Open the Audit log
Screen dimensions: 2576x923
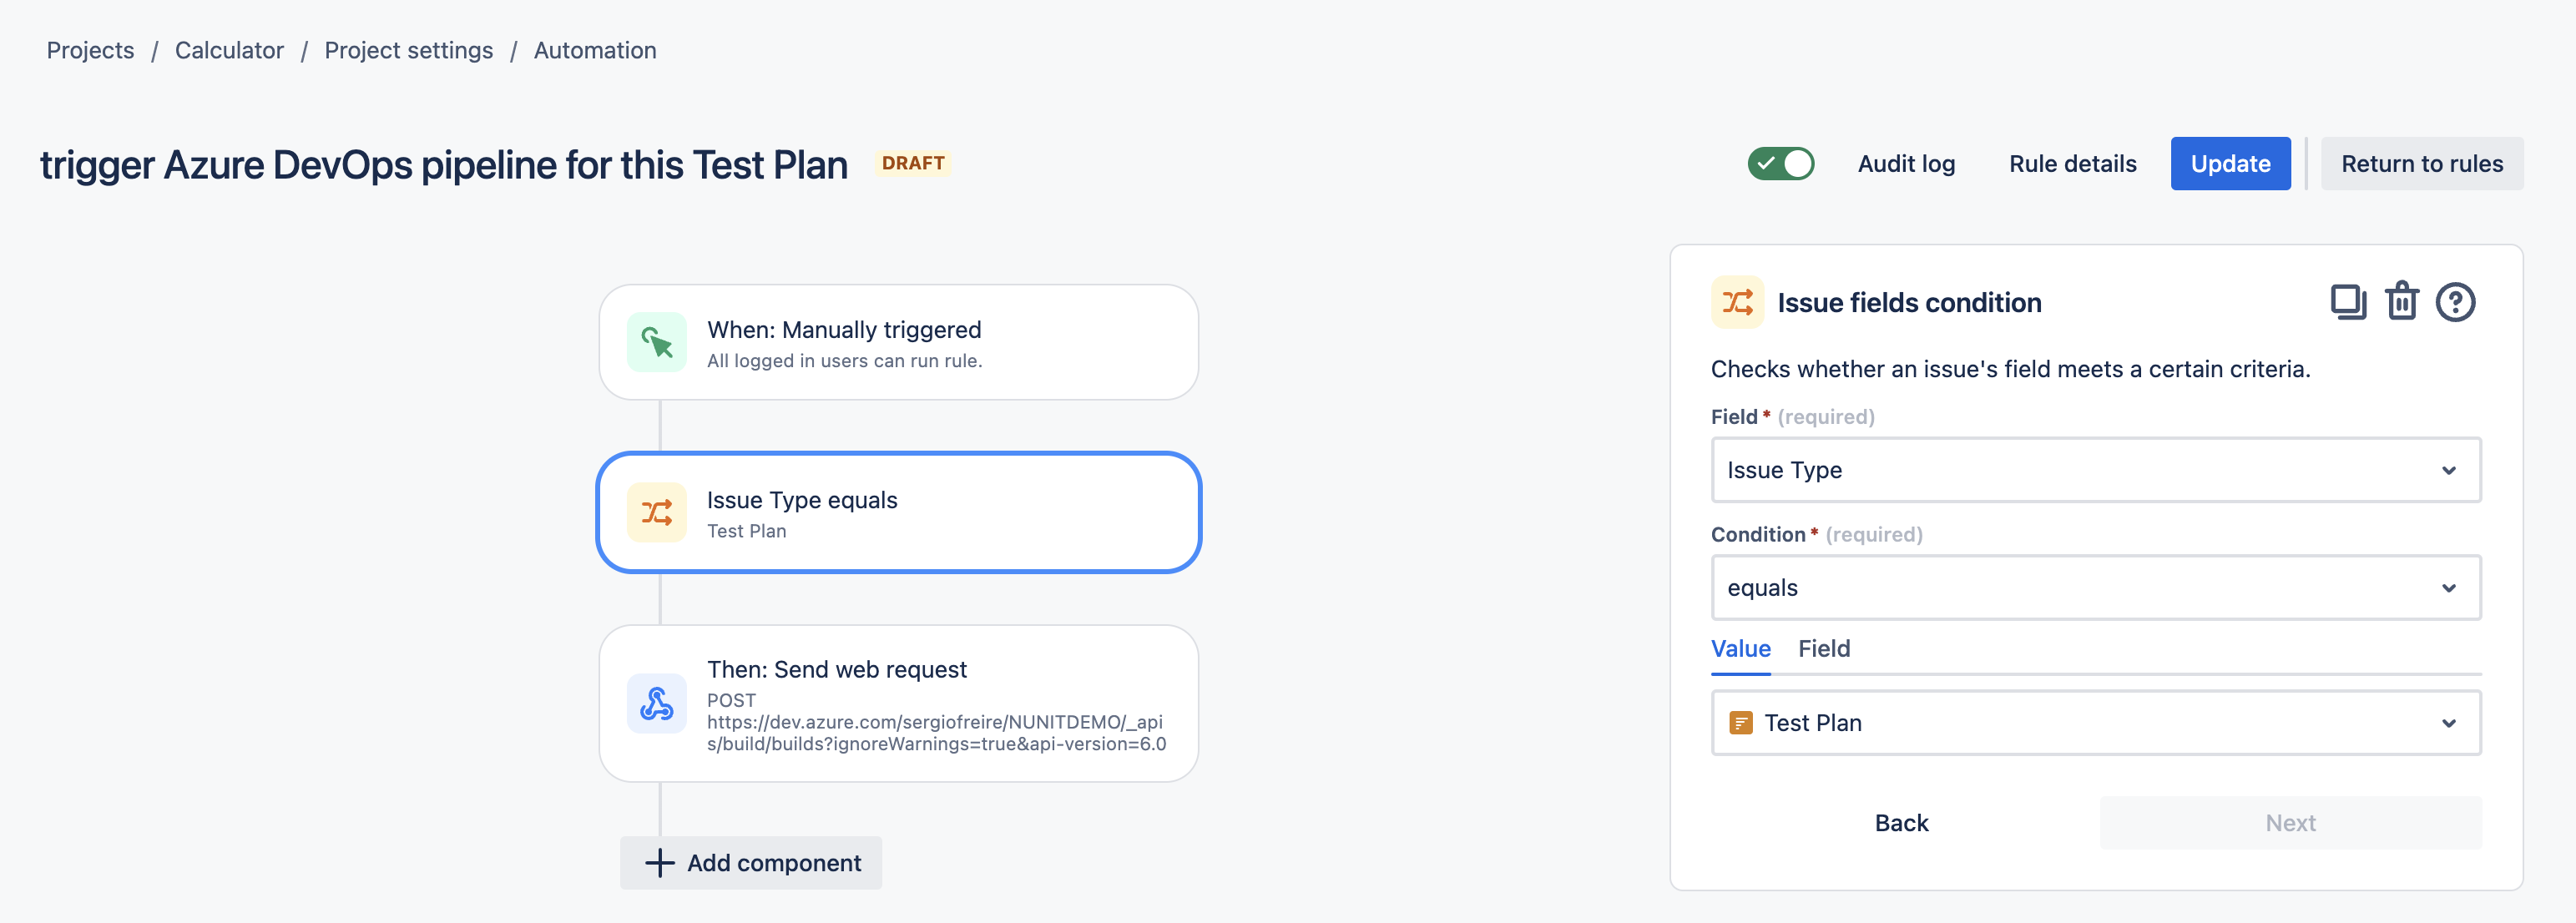pos(1906,163)
